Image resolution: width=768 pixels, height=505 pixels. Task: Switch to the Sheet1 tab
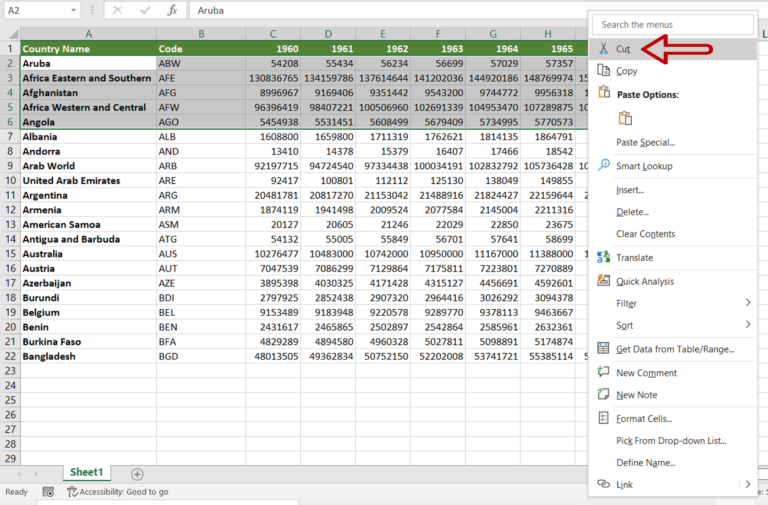pos(87,472)
